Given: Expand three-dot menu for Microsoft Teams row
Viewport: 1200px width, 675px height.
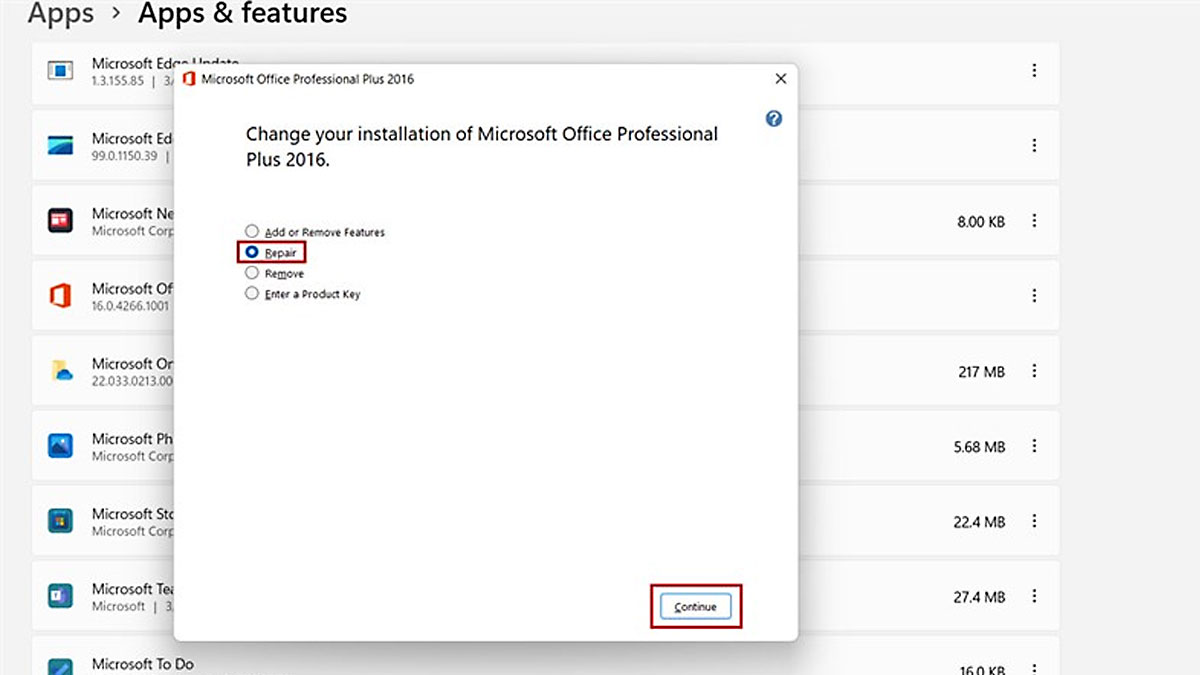Looking at the screenshot, I should coord(1034,597).
